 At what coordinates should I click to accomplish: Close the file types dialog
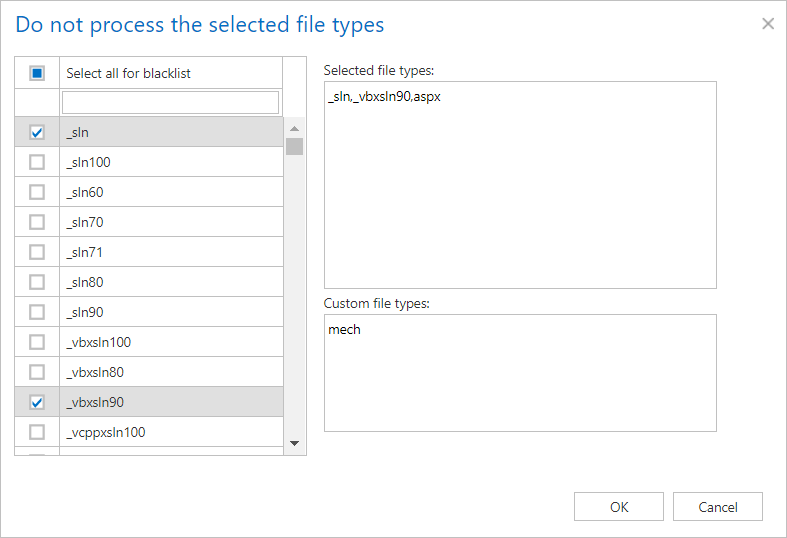pyautogui.click(x=768, y=23)
